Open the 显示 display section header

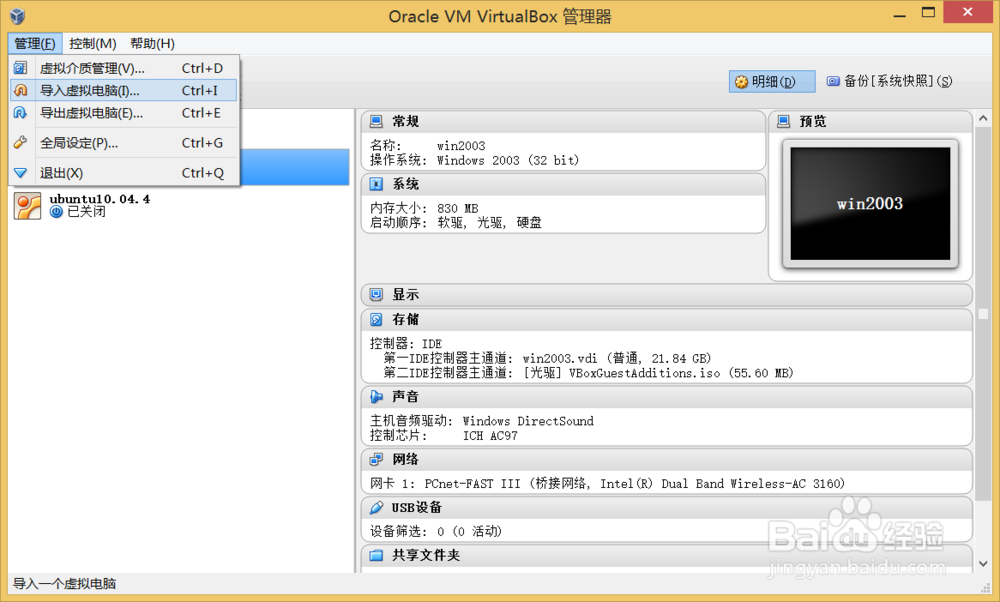[666, 295]
